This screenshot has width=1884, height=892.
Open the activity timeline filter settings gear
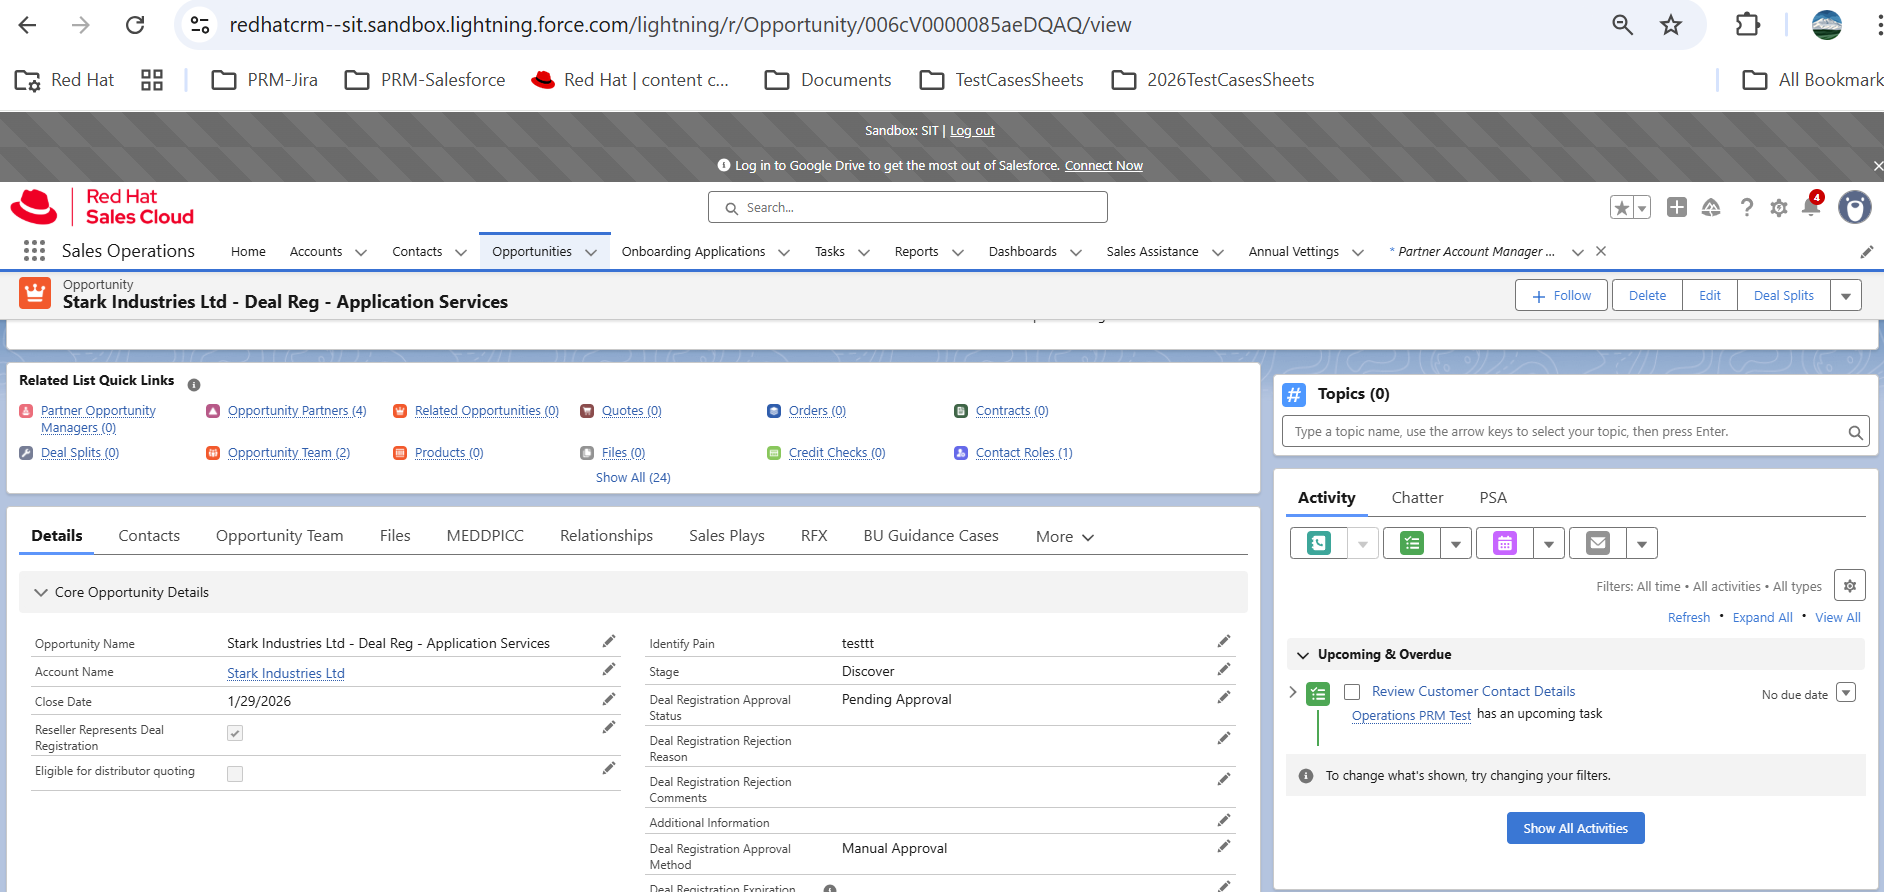click(1849, 586)
